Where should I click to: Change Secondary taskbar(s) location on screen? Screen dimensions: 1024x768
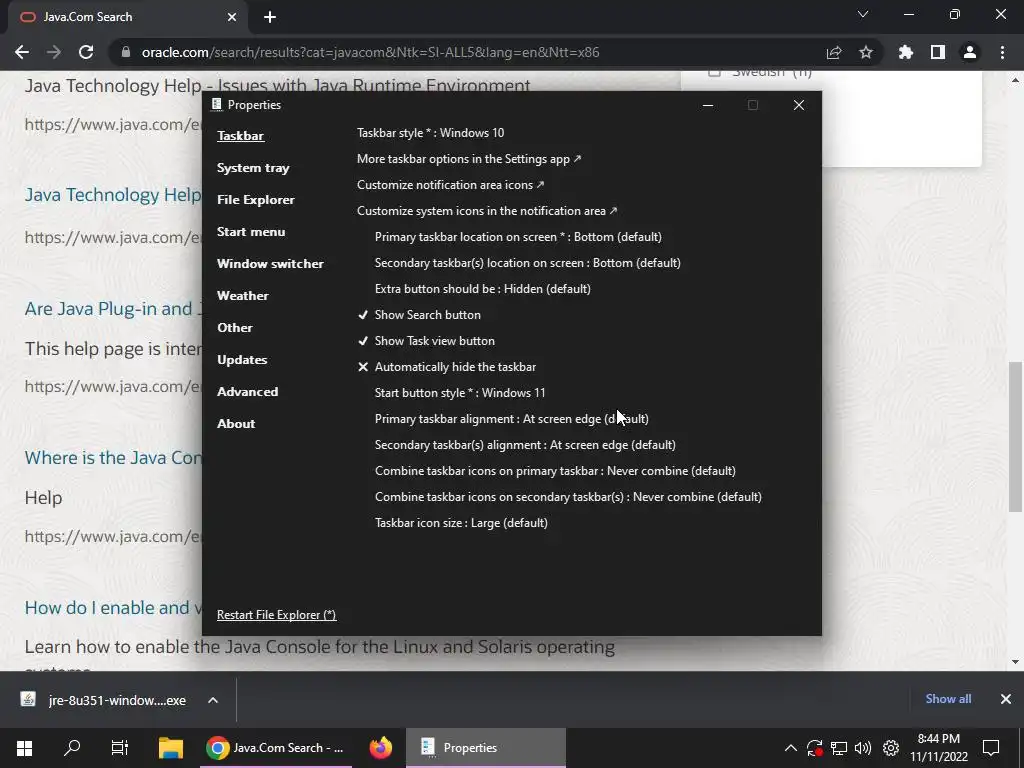[528, 263]
